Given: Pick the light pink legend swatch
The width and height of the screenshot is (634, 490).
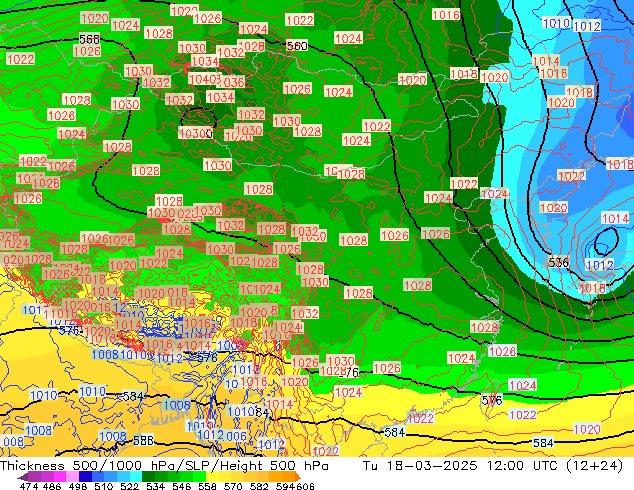Looking at the screenshot, I should pos(73,476).
